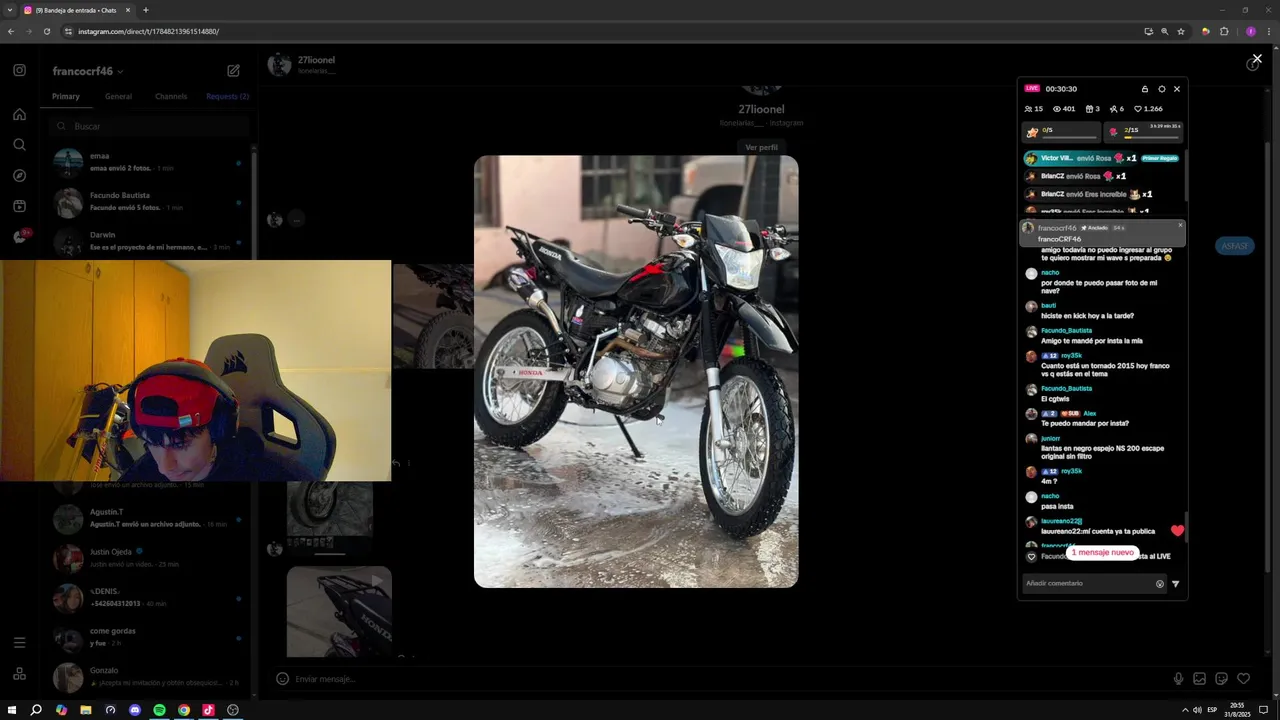
Task: Click the Buscar search field
Action: point(150,127)
